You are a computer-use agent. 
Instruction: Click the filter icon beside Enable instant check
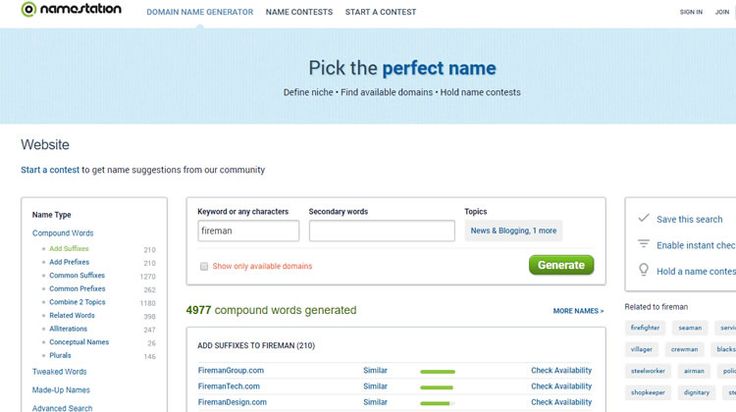[x=643, y=245]
